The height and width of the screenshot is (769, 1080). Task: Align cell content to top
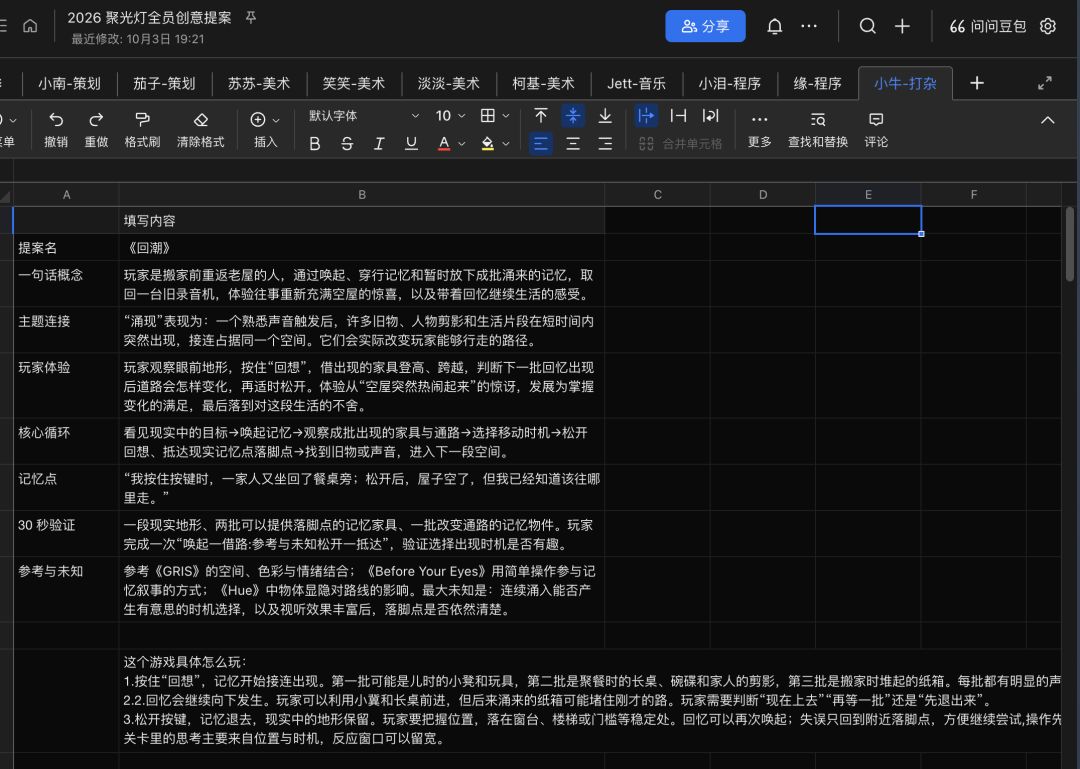coord(541,116)
